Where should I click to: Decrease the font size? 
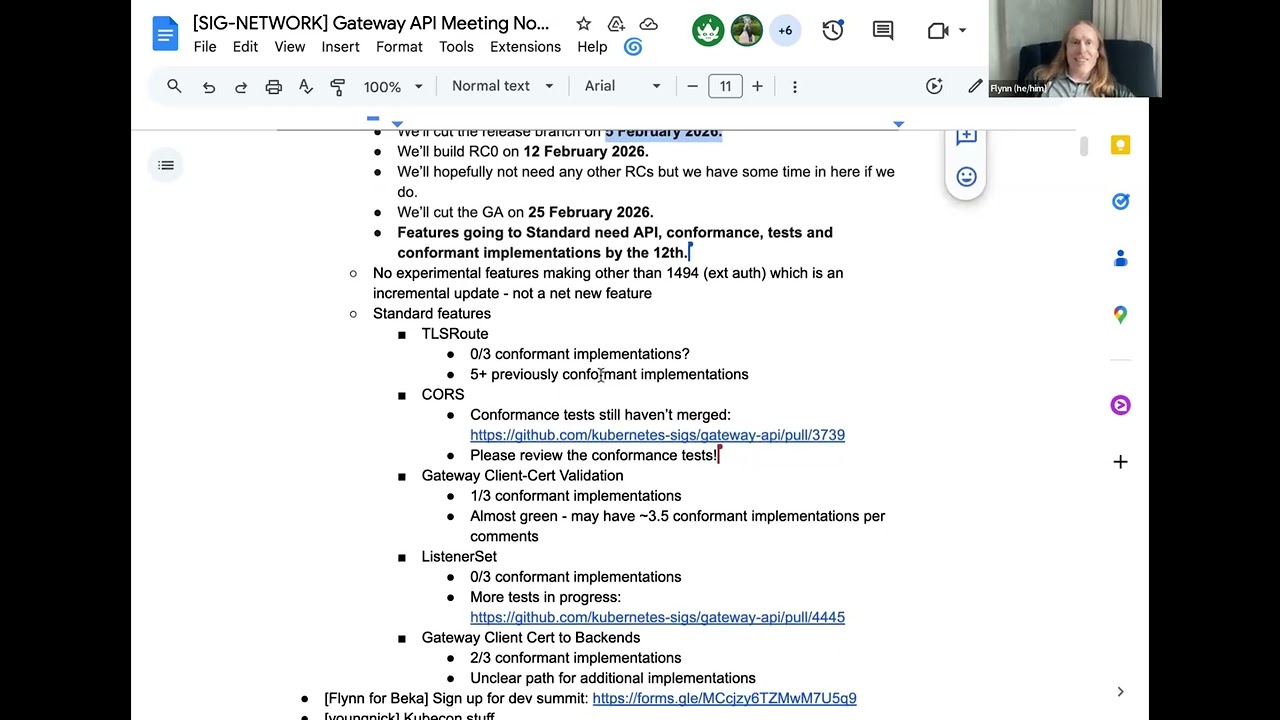click(x=692, y=87)
